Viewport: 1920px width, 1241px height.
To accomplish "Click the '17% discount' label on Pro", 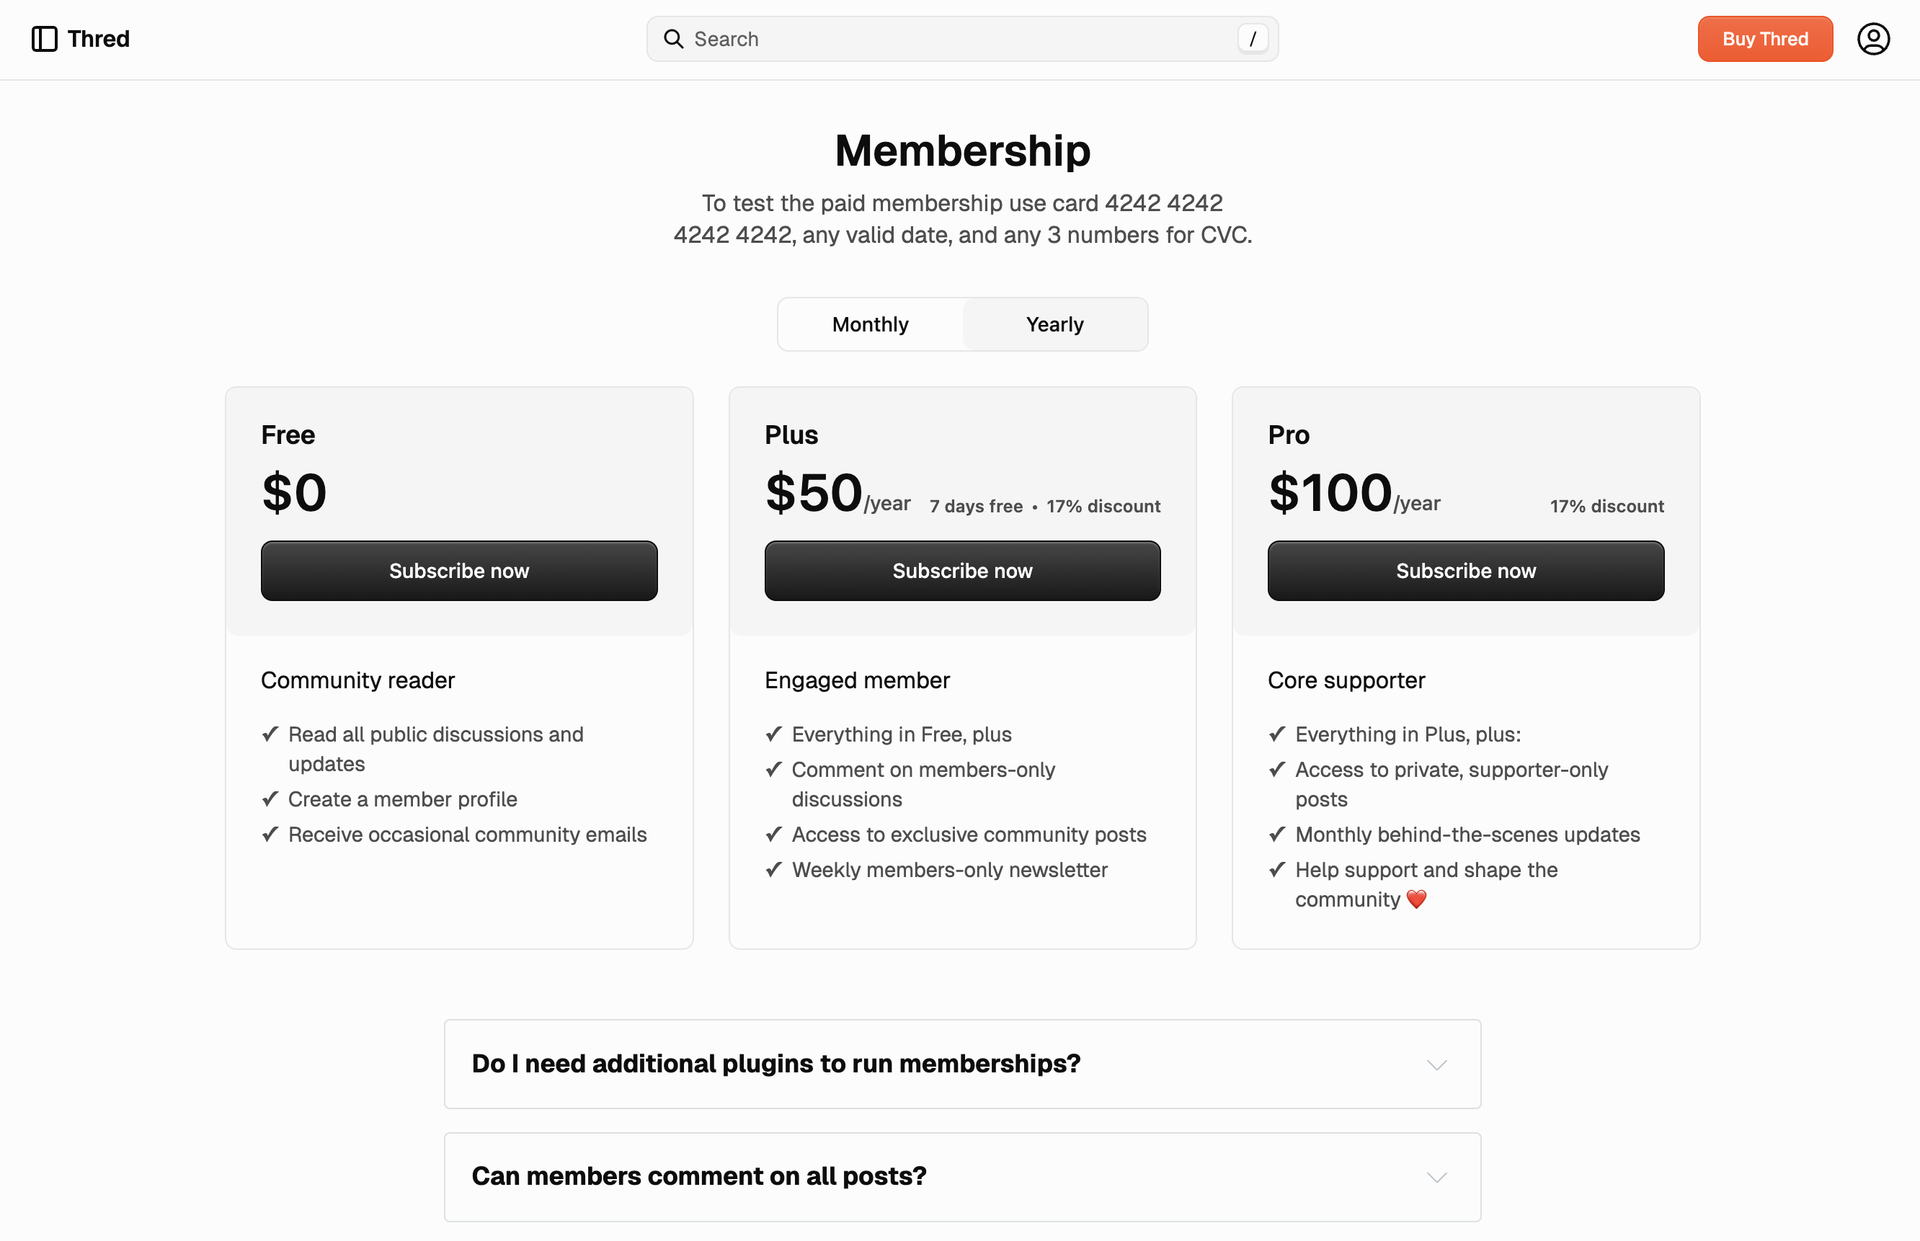I will [x=1607, y=506].
